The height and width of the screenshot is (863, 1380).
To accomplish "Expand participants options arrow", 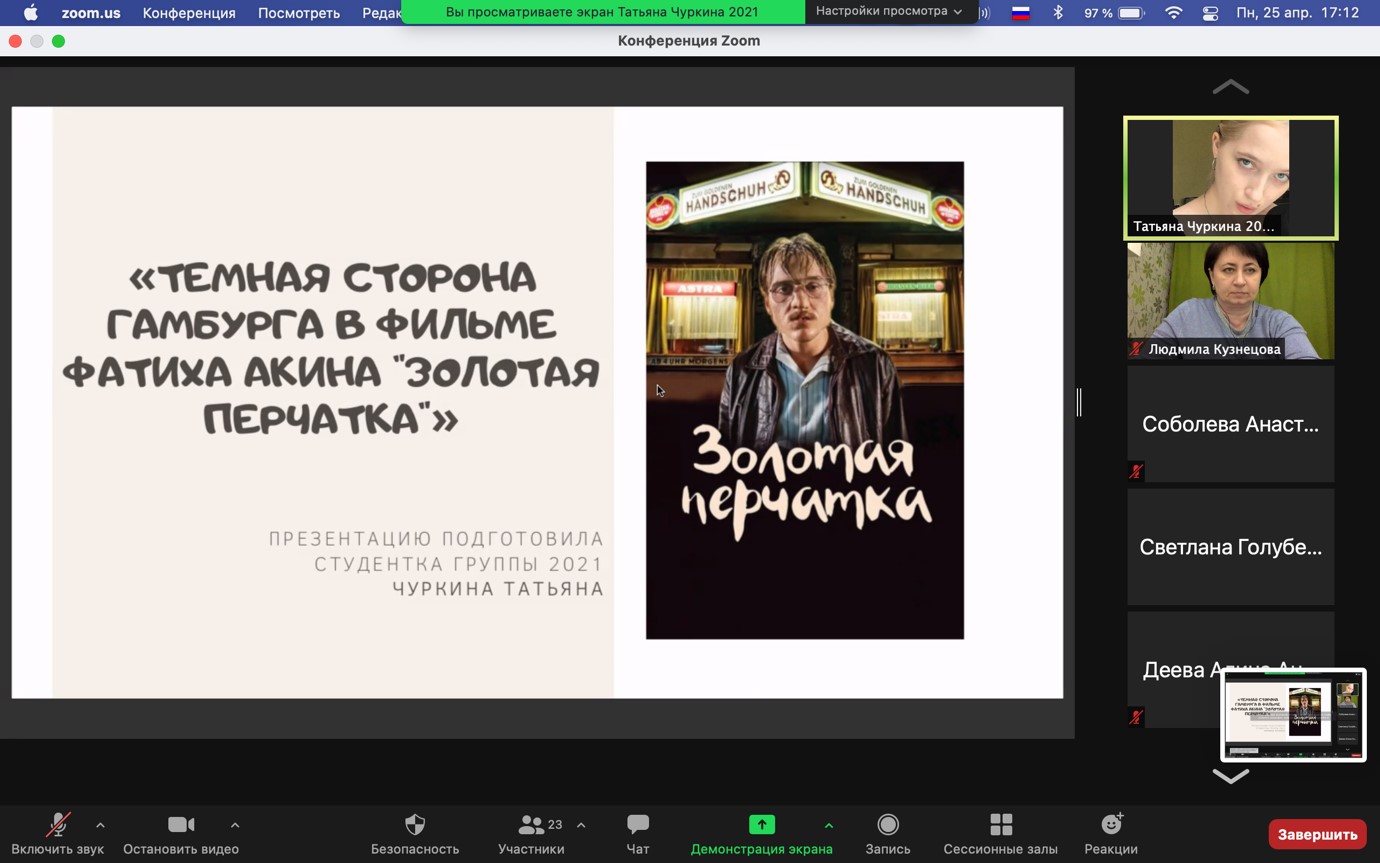I will pyautogui.click(x=581, y=825).
